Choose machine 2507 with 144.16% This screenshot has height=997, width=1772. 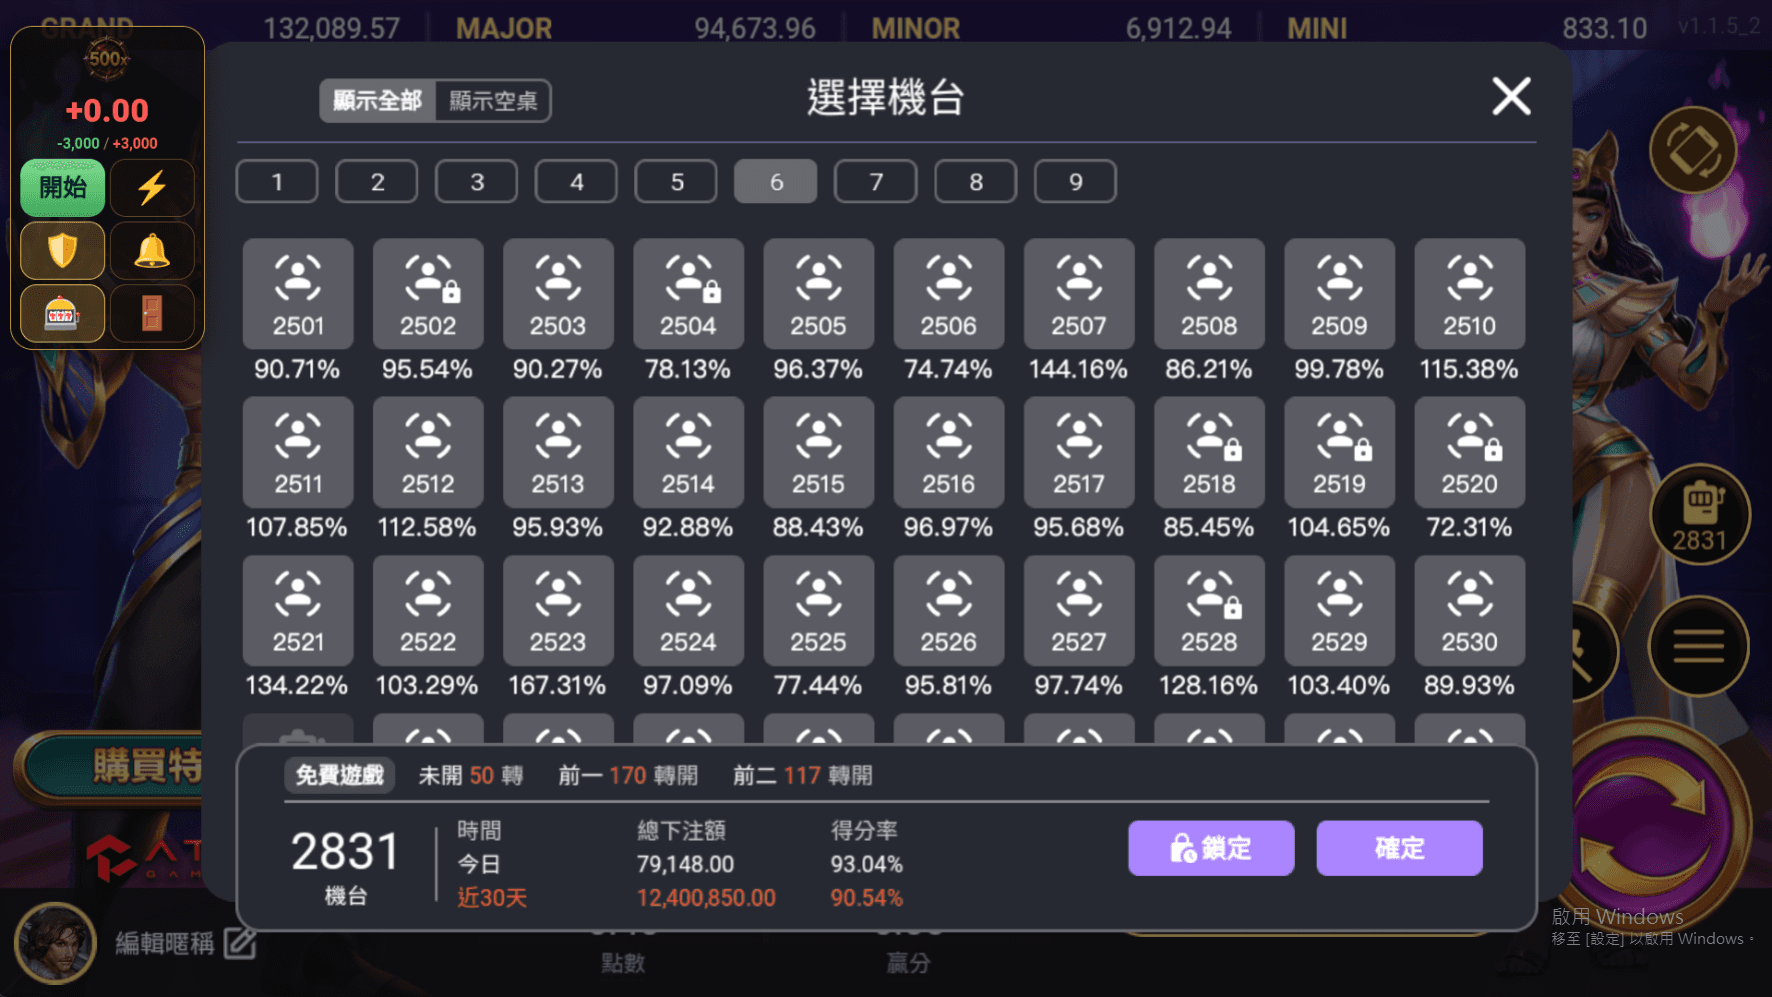[x=1079, y=293]
